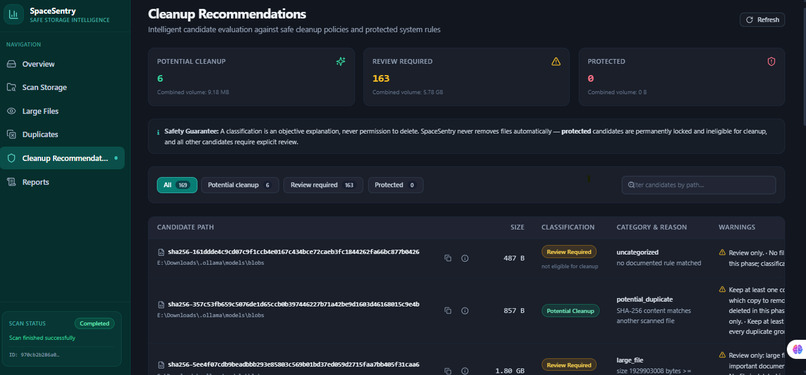Copy path of sha256-357c53fb row
806x375 pixels.
tap(447, 310)
